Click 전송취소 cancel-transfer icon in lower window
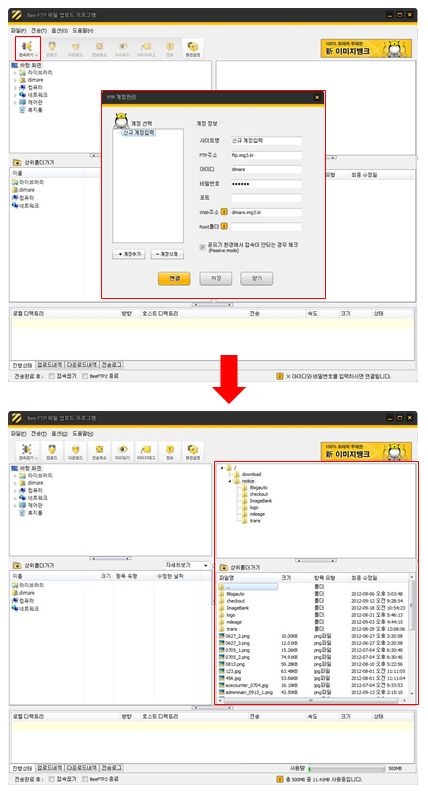428x796 pixels. tap(99, 451)
